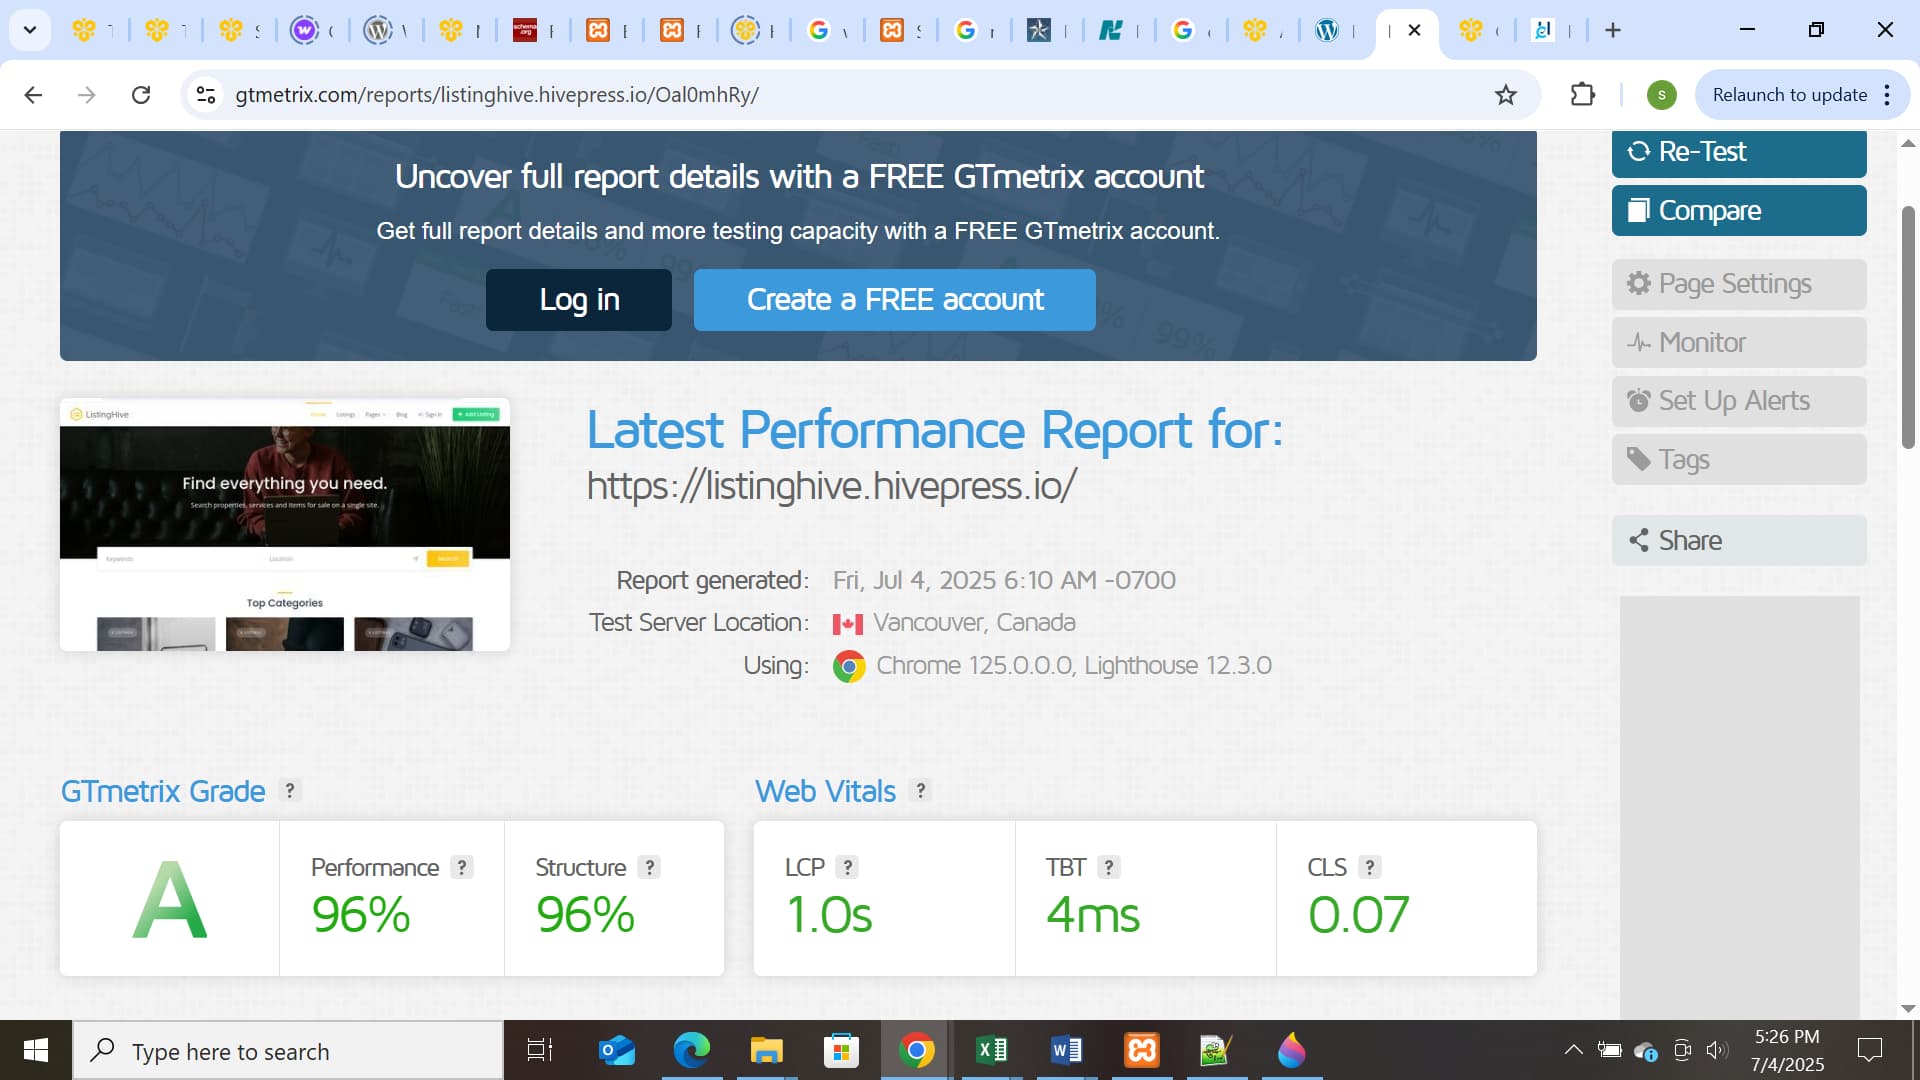Click the GTmetrix Grade help question mark

click(290, 790)
